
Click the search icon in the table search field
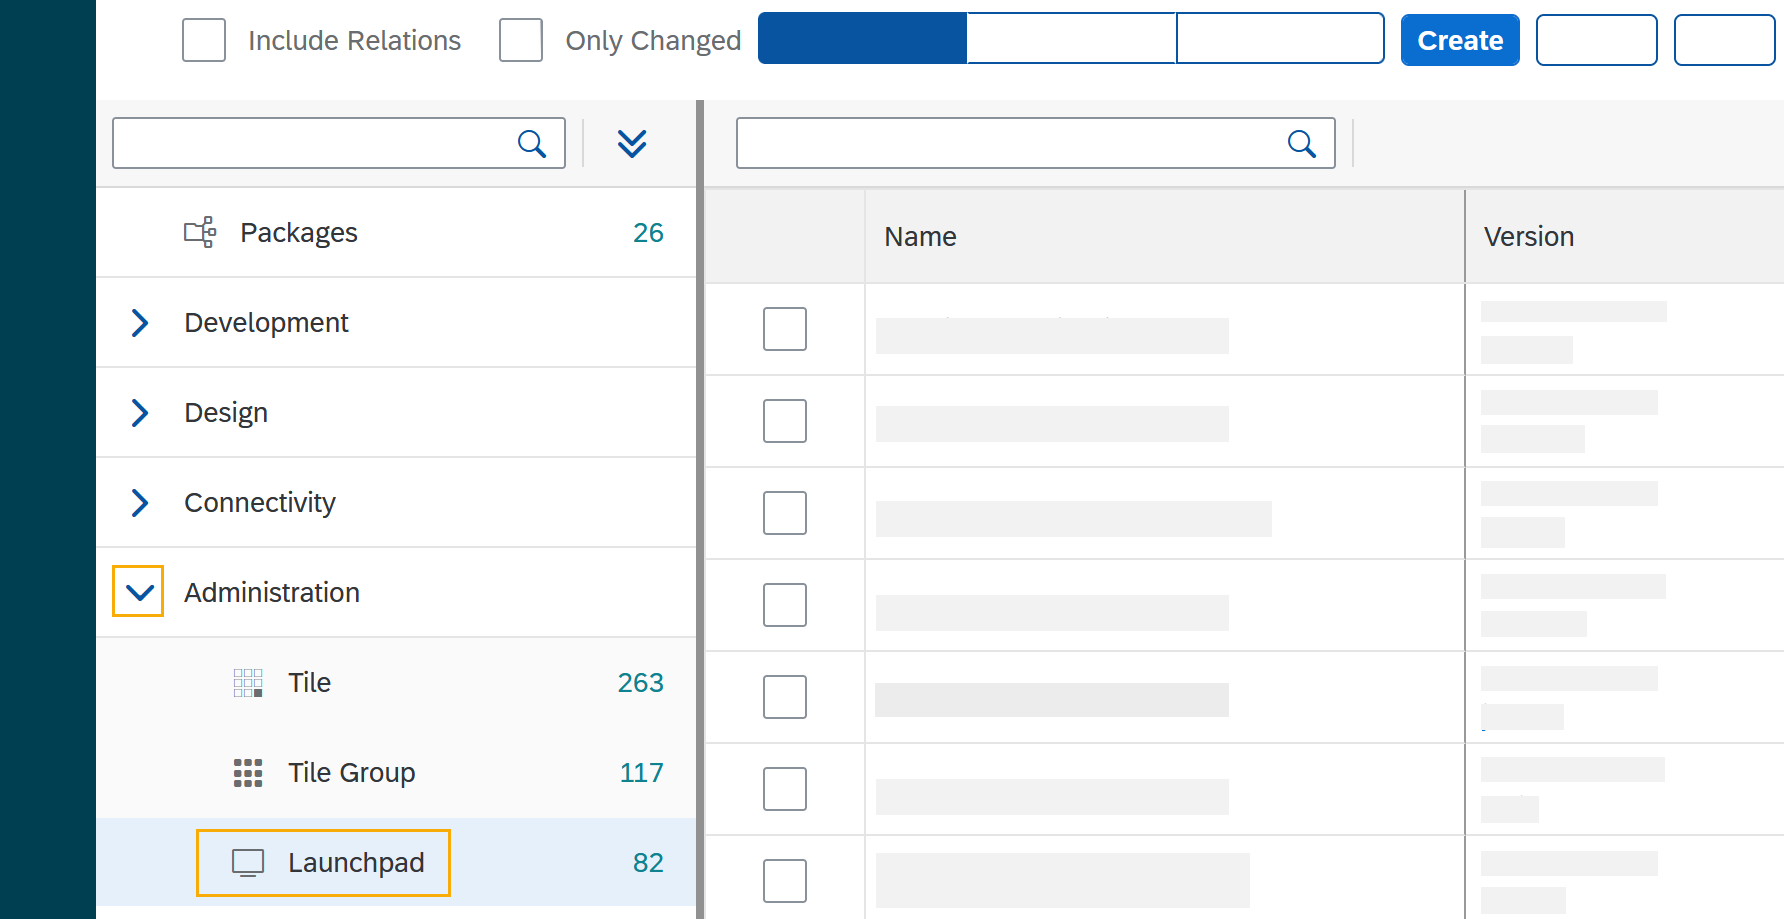(1302, 144)
